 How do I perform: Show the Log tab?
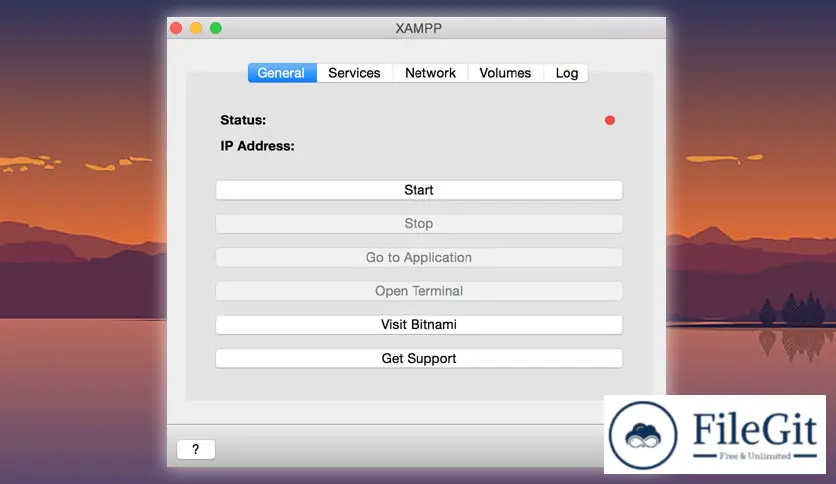(x=566, y=73)
